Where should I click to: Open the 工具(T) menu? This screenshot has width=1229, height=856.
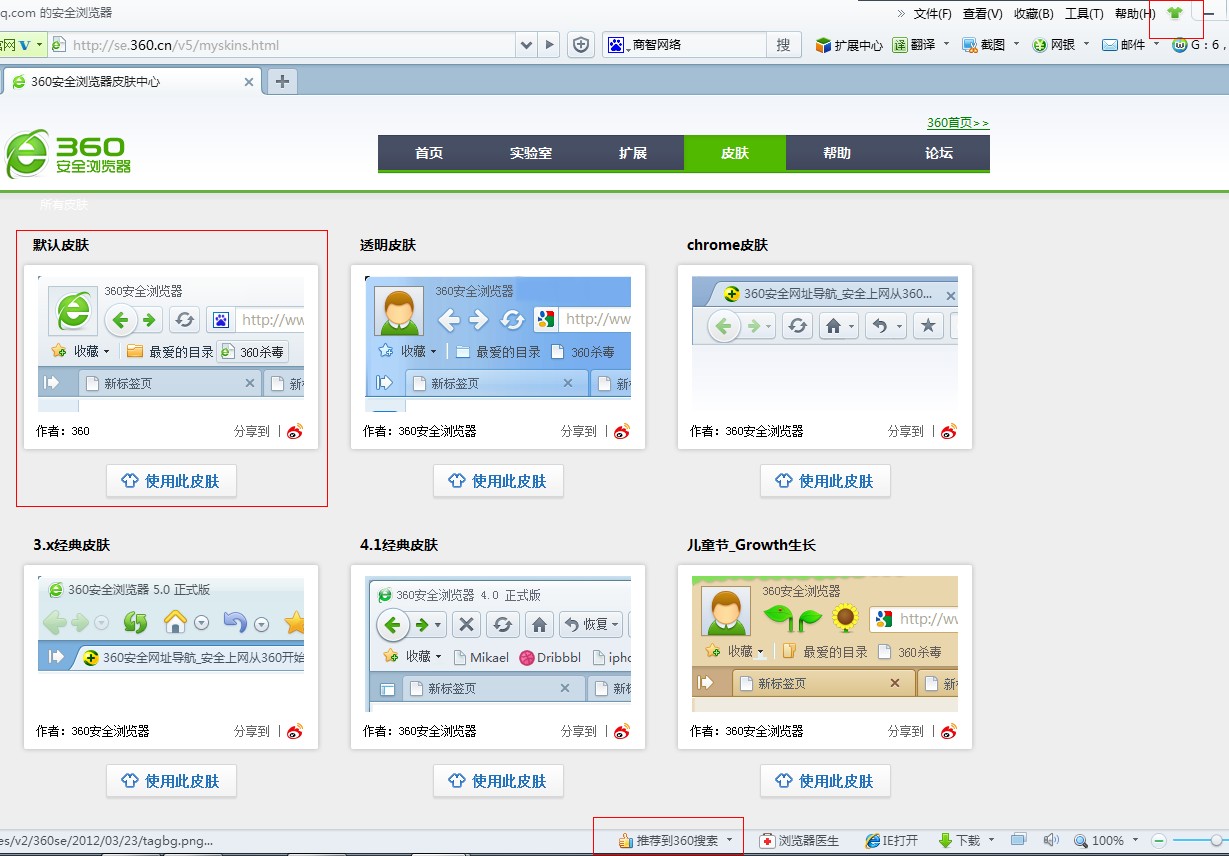tap(1084, 14)
